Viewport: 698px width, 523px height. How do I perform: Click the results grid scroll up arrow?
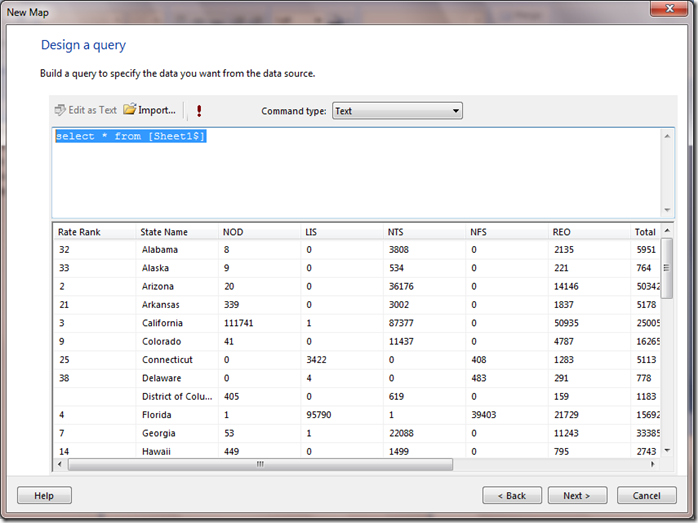[667, 230]
